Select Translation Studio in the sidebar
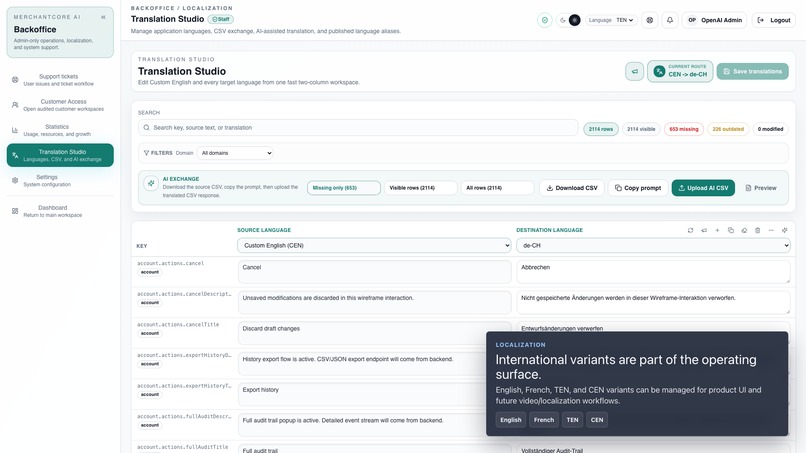806x453 pixels. pyautogui.click(x=60, y=155)
